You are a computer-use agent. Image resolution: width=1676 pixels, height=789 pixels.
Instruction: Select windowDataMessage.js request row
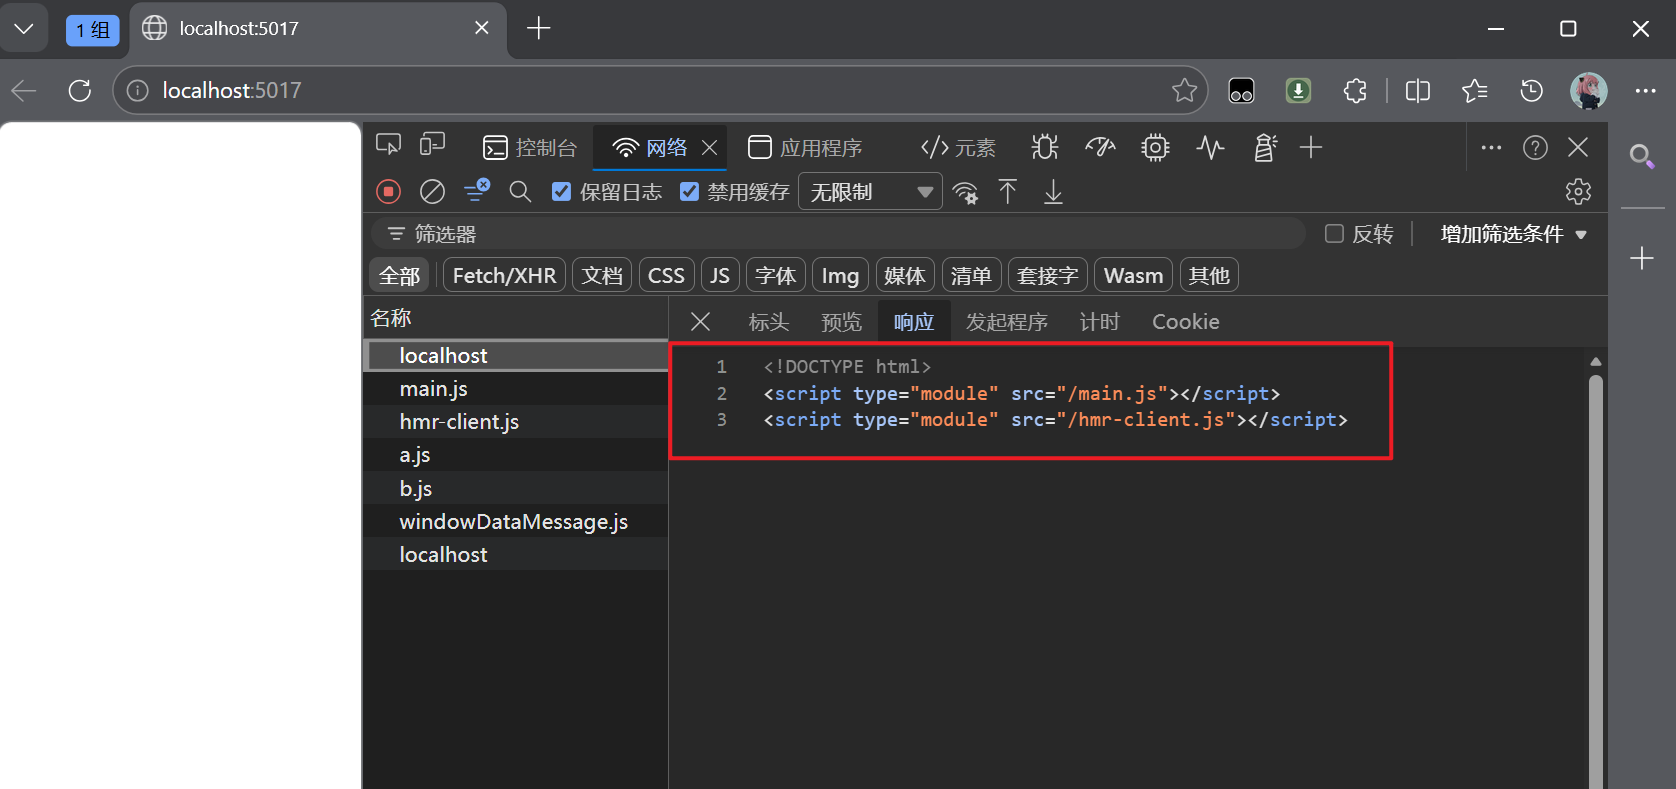(x=516, y=521)
